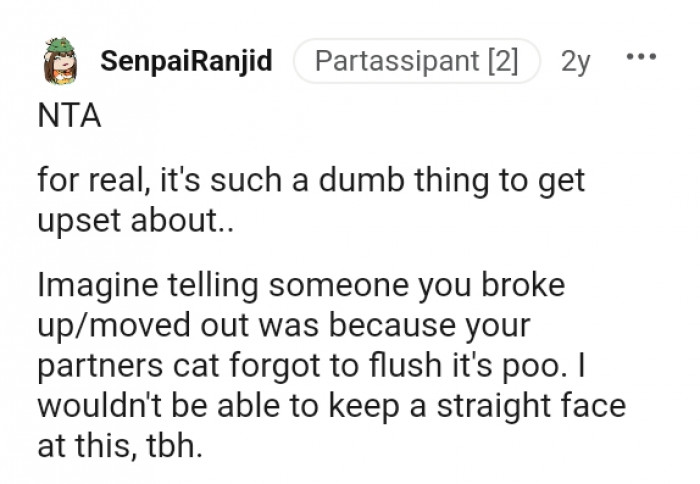Open the three-dot more options menu
This screenshot has width=700, height=484.
point(641,57)
